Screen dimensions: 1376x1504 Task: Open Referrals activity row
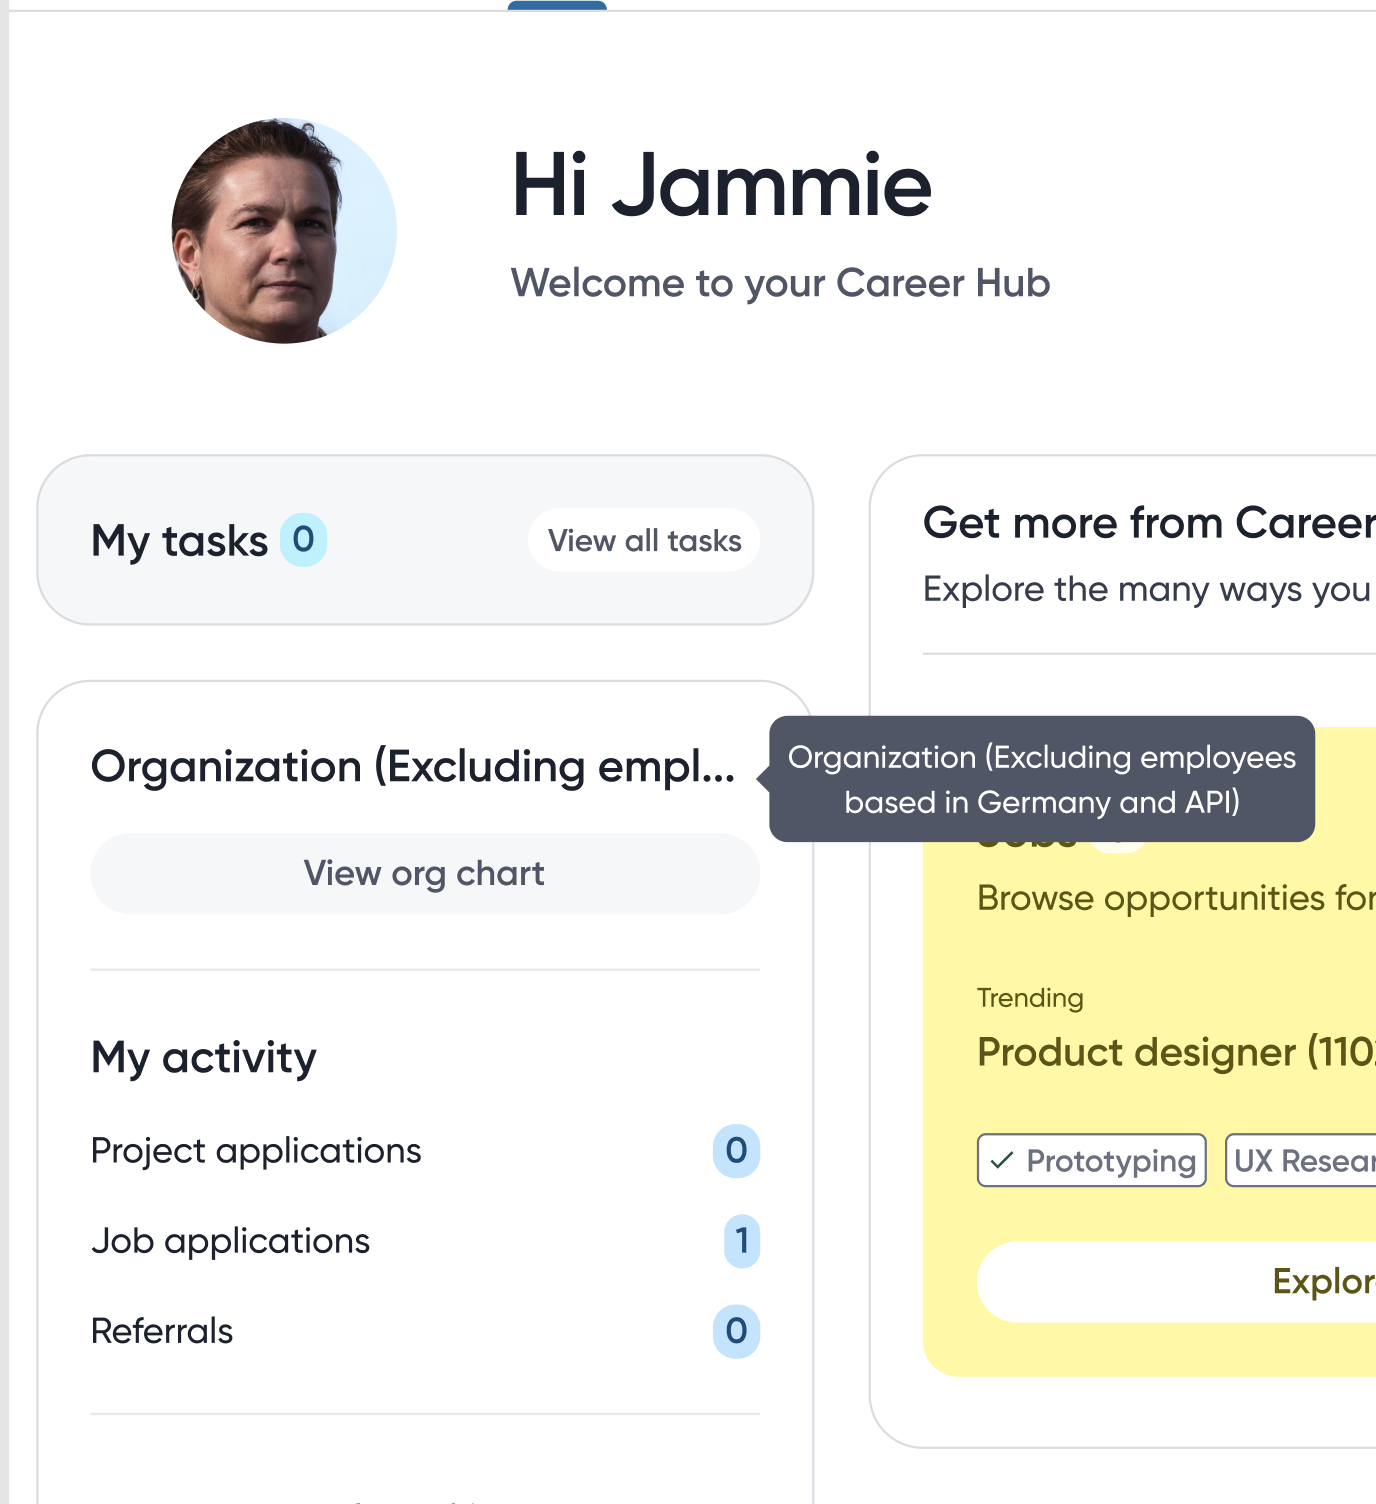coord(425,1331)
